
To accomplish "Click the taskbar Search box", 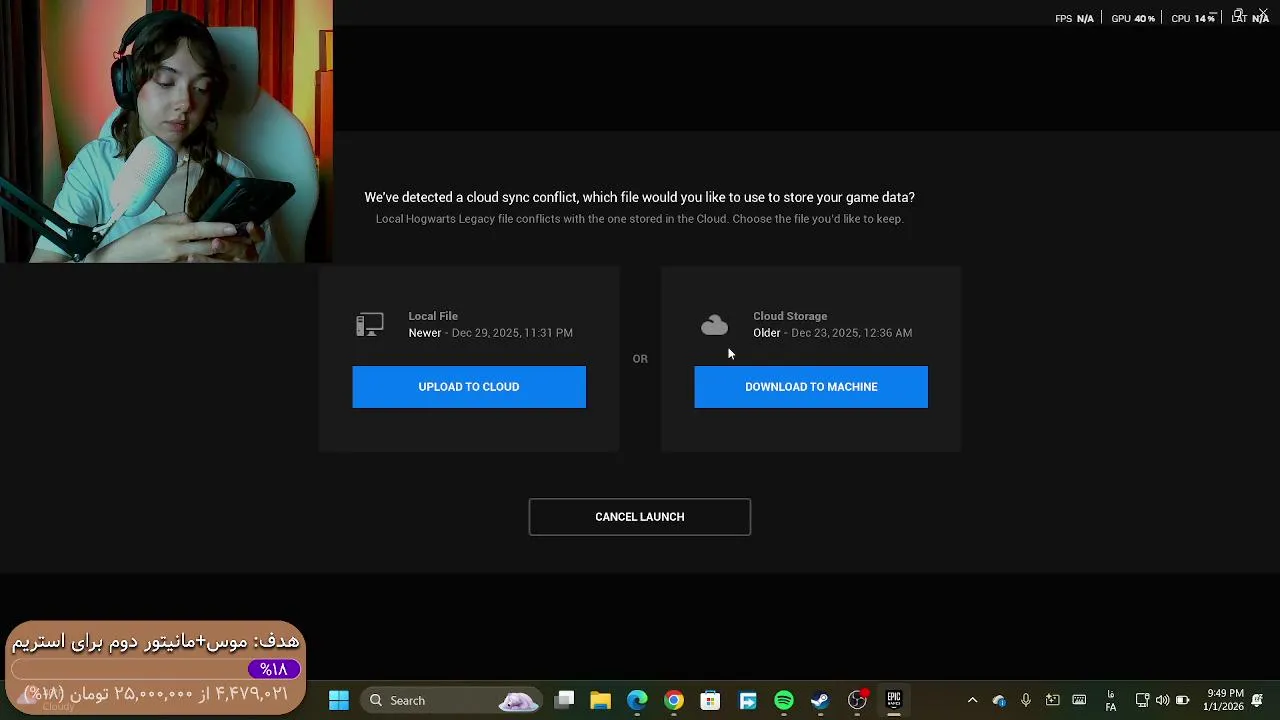I will click(451, 700).
